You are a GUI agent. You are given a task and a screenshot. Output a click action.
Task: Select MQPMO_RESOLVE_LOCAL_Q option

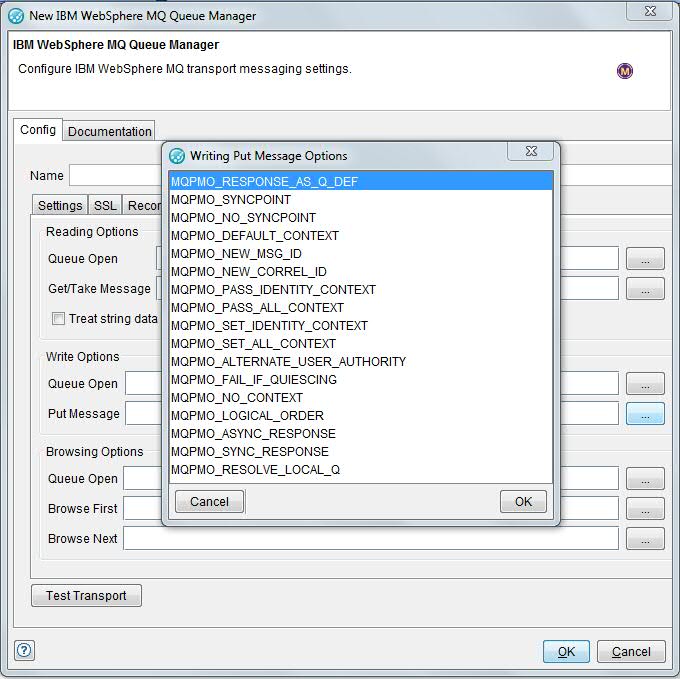(x=361, y=470)
